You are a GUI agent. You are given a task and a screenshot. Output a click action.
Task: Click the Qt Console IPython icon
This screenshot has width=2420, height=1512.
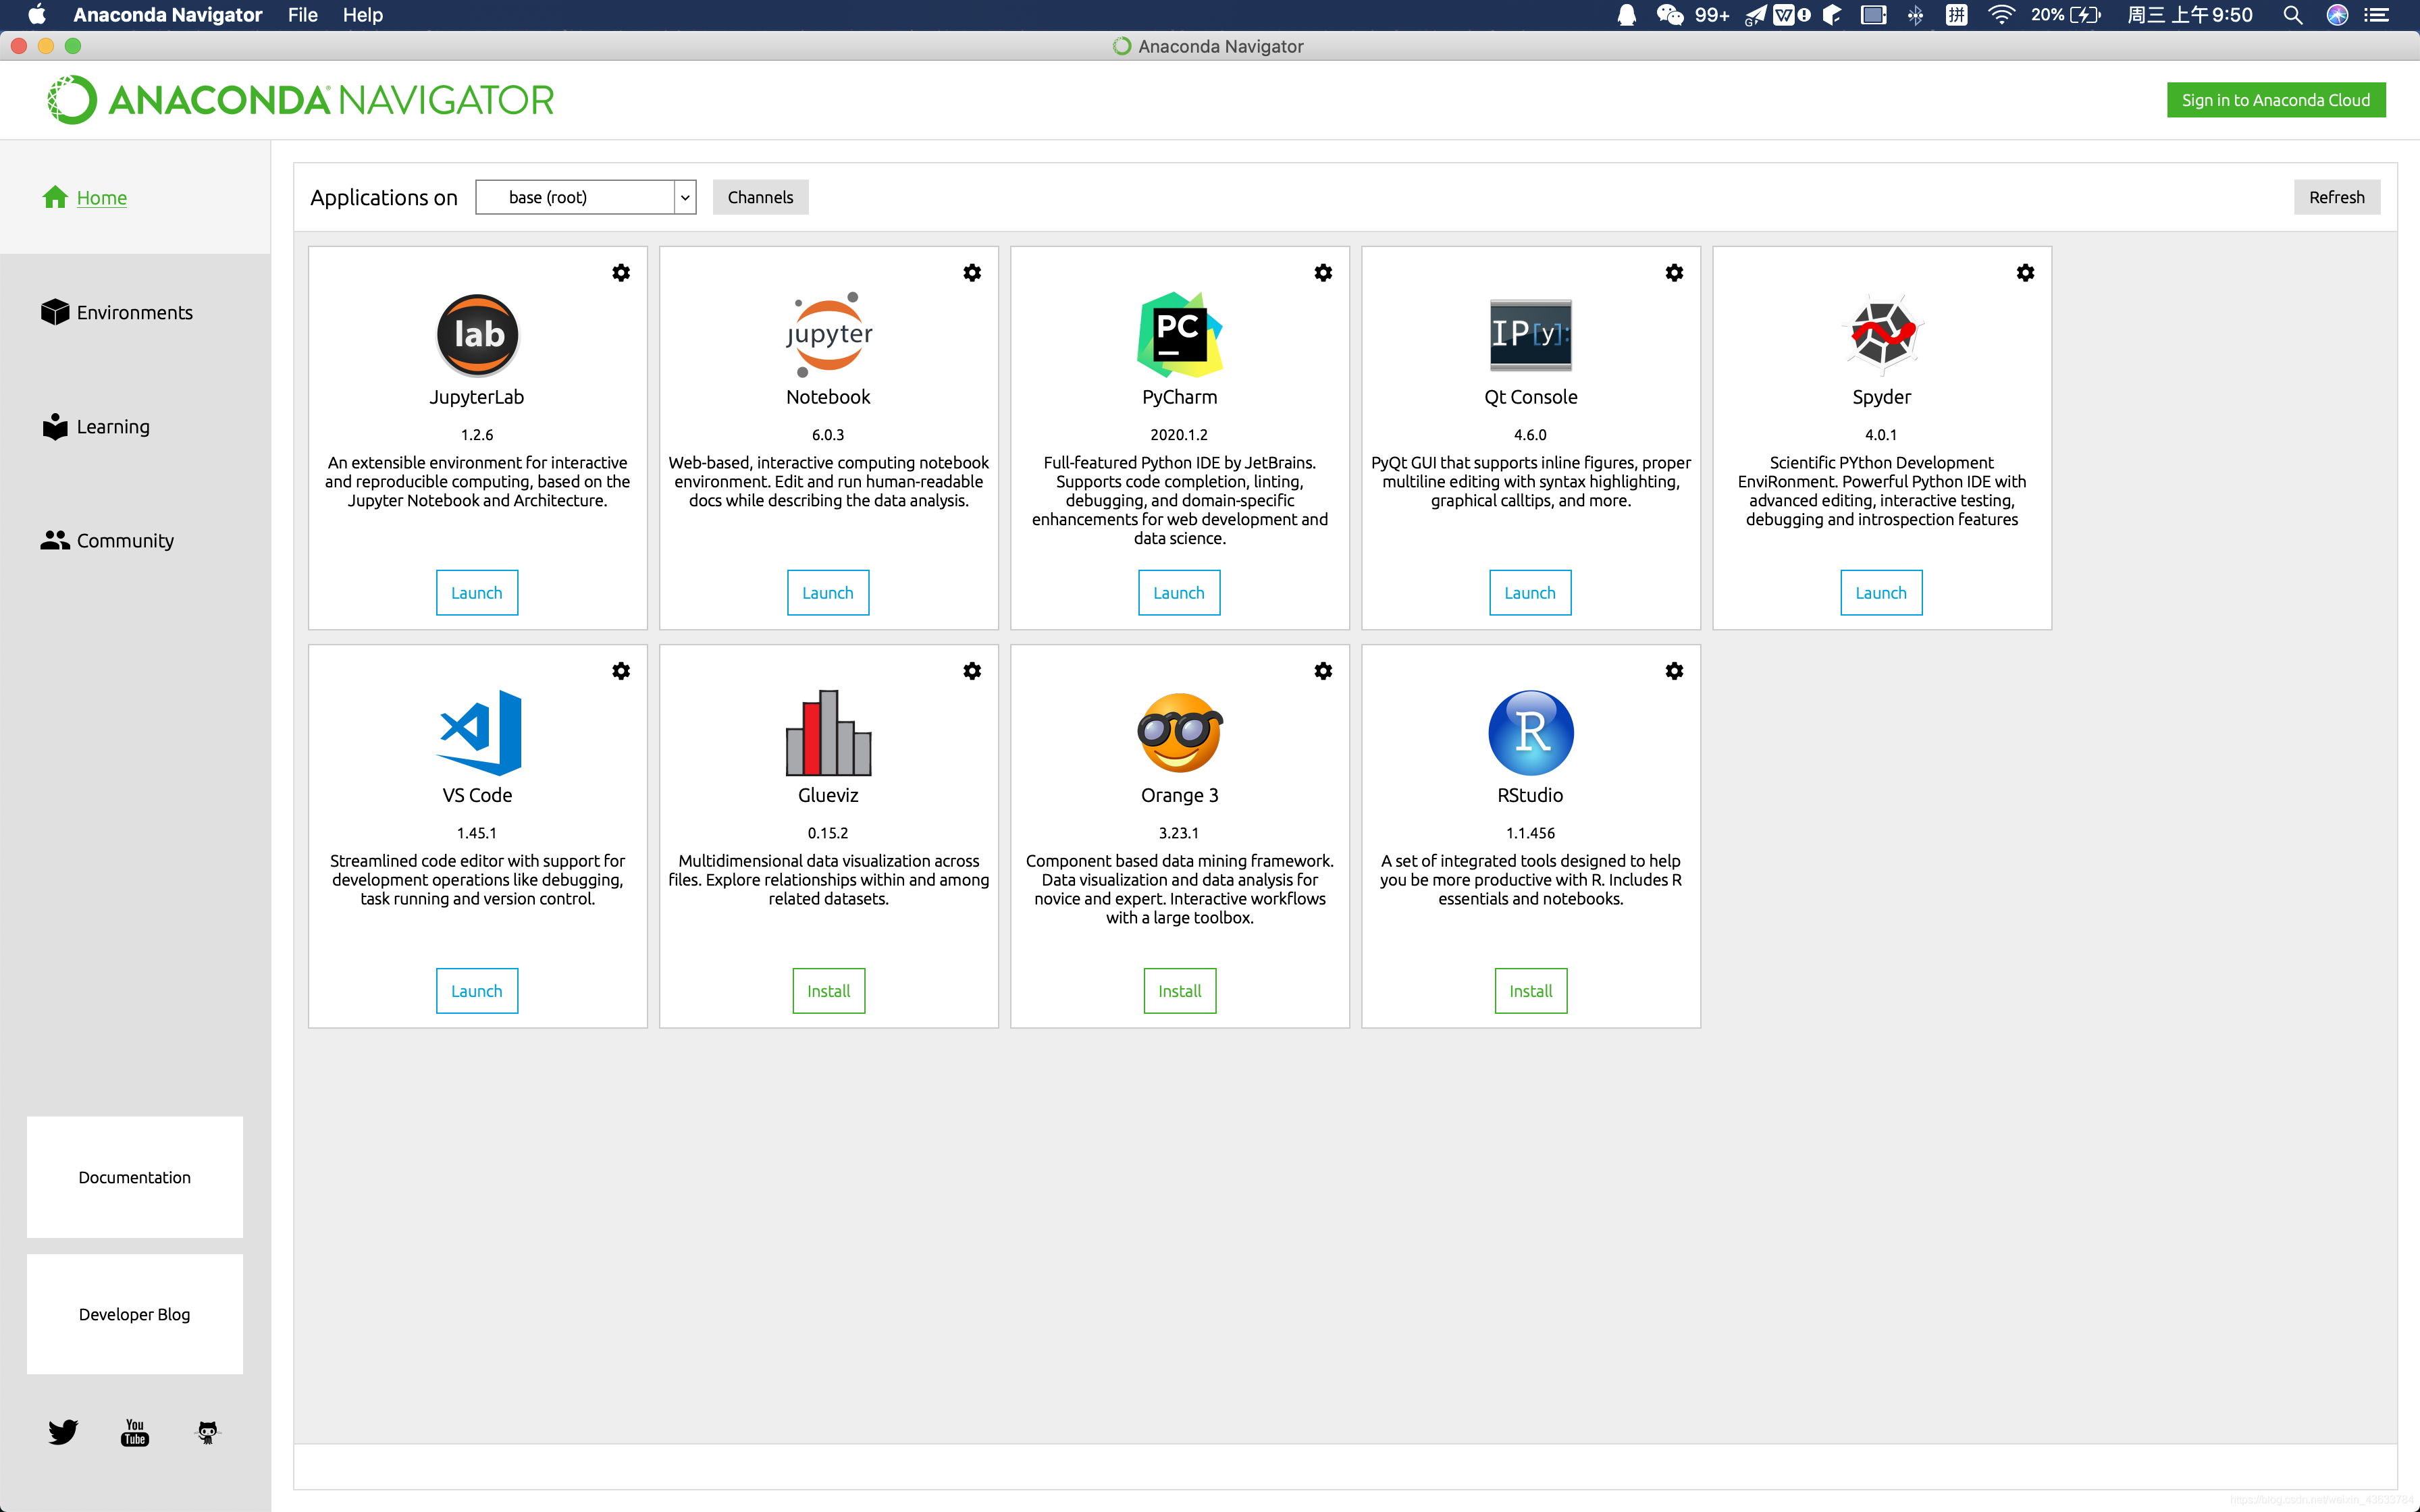point(1530,335)
